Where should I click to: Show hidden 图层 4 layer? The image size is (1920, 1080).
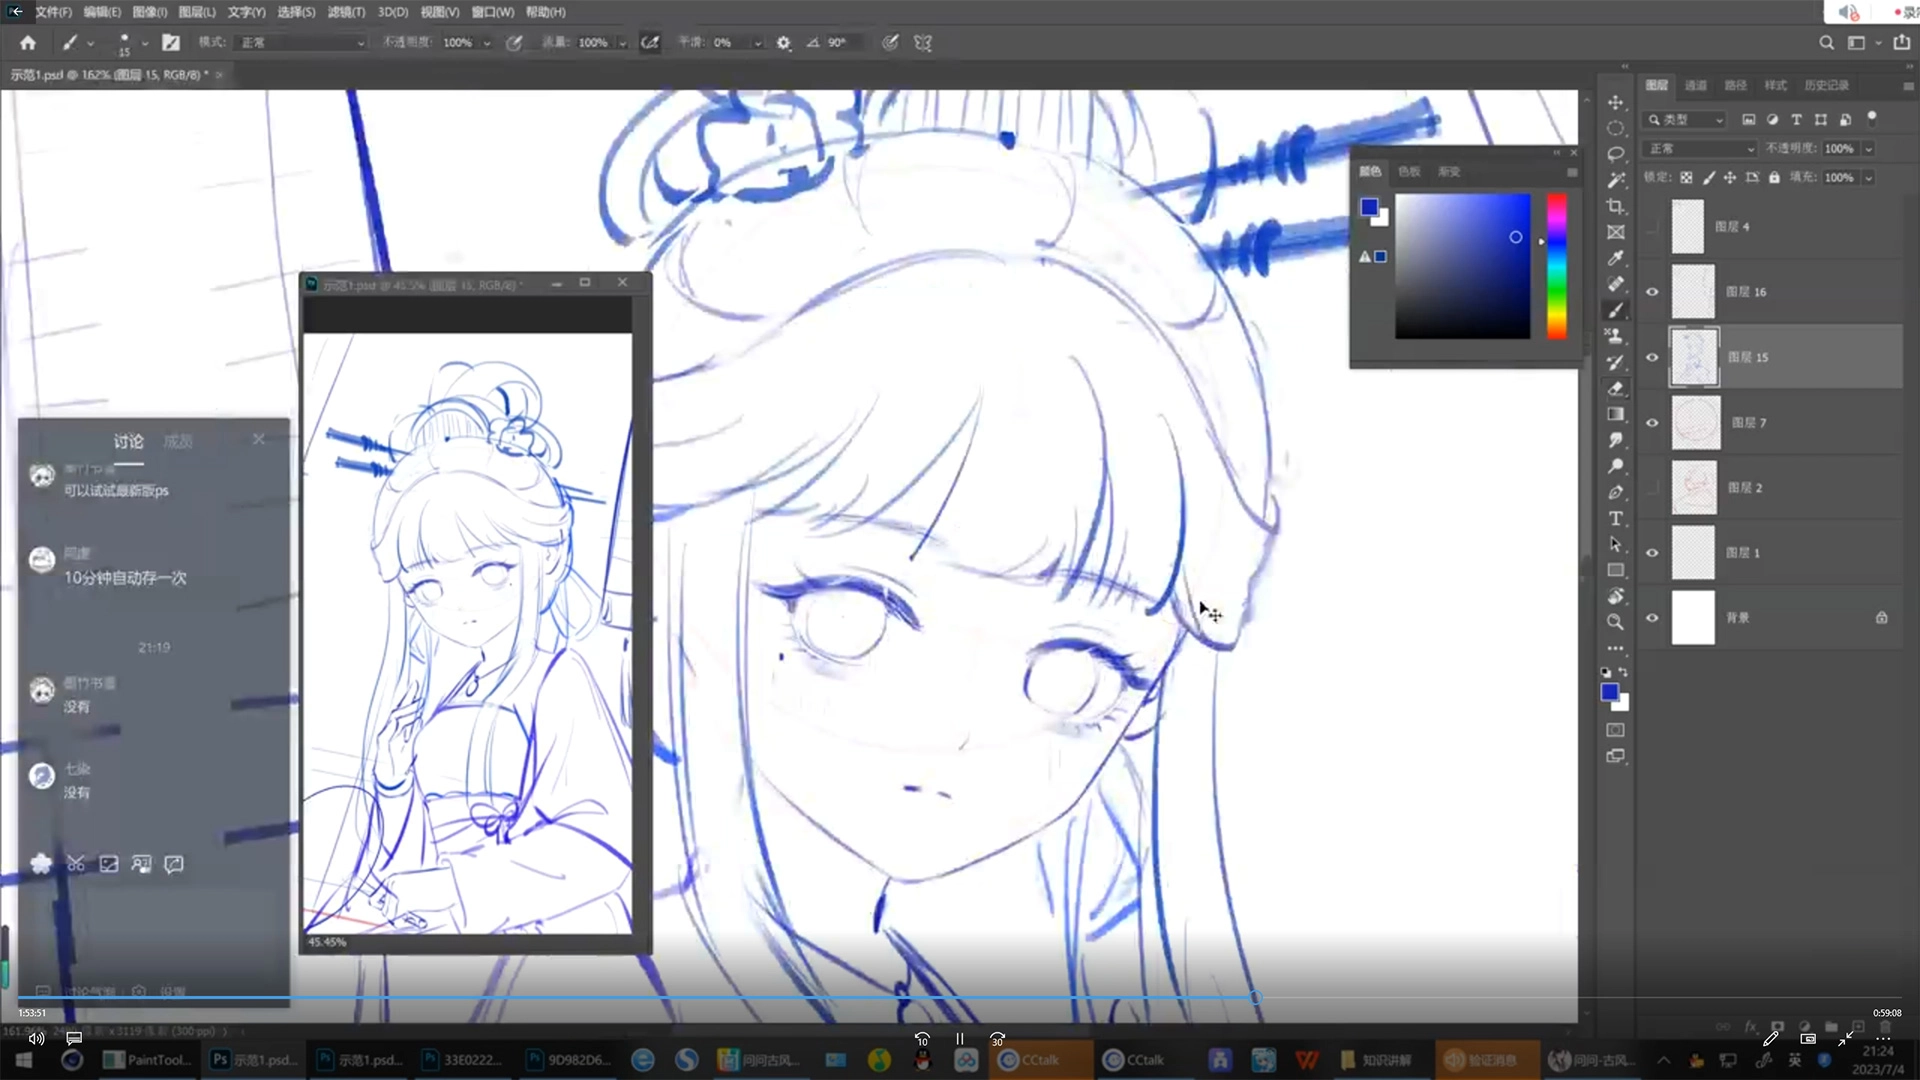[x=1652, y=227]
